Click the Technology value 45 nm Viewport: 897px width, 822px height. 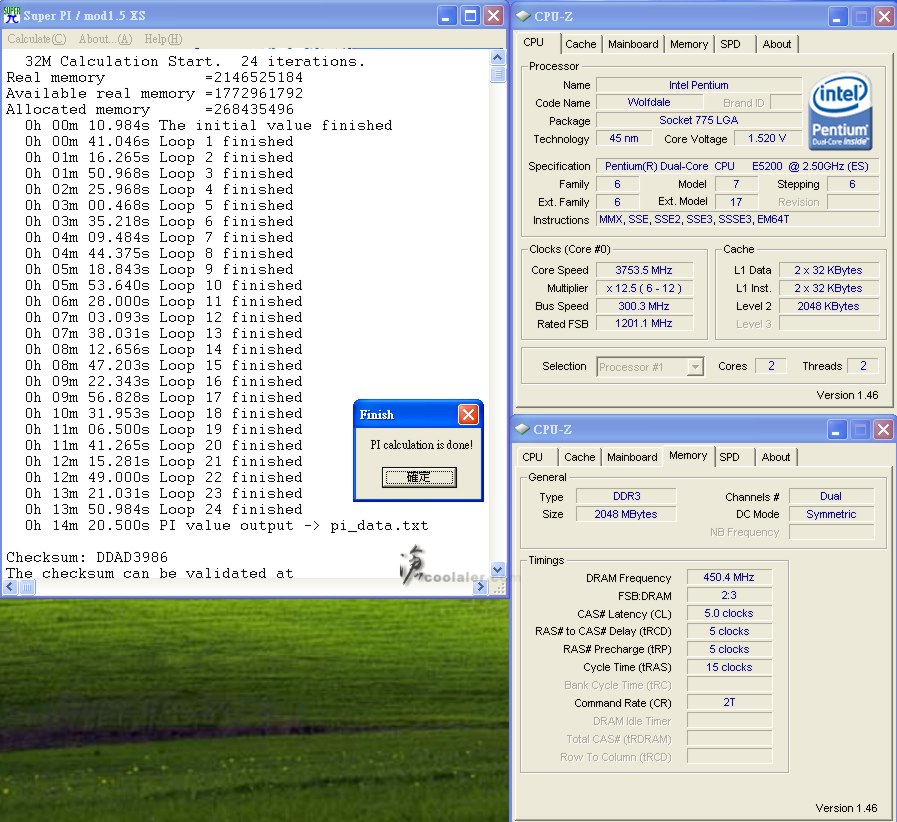(624, 138)
